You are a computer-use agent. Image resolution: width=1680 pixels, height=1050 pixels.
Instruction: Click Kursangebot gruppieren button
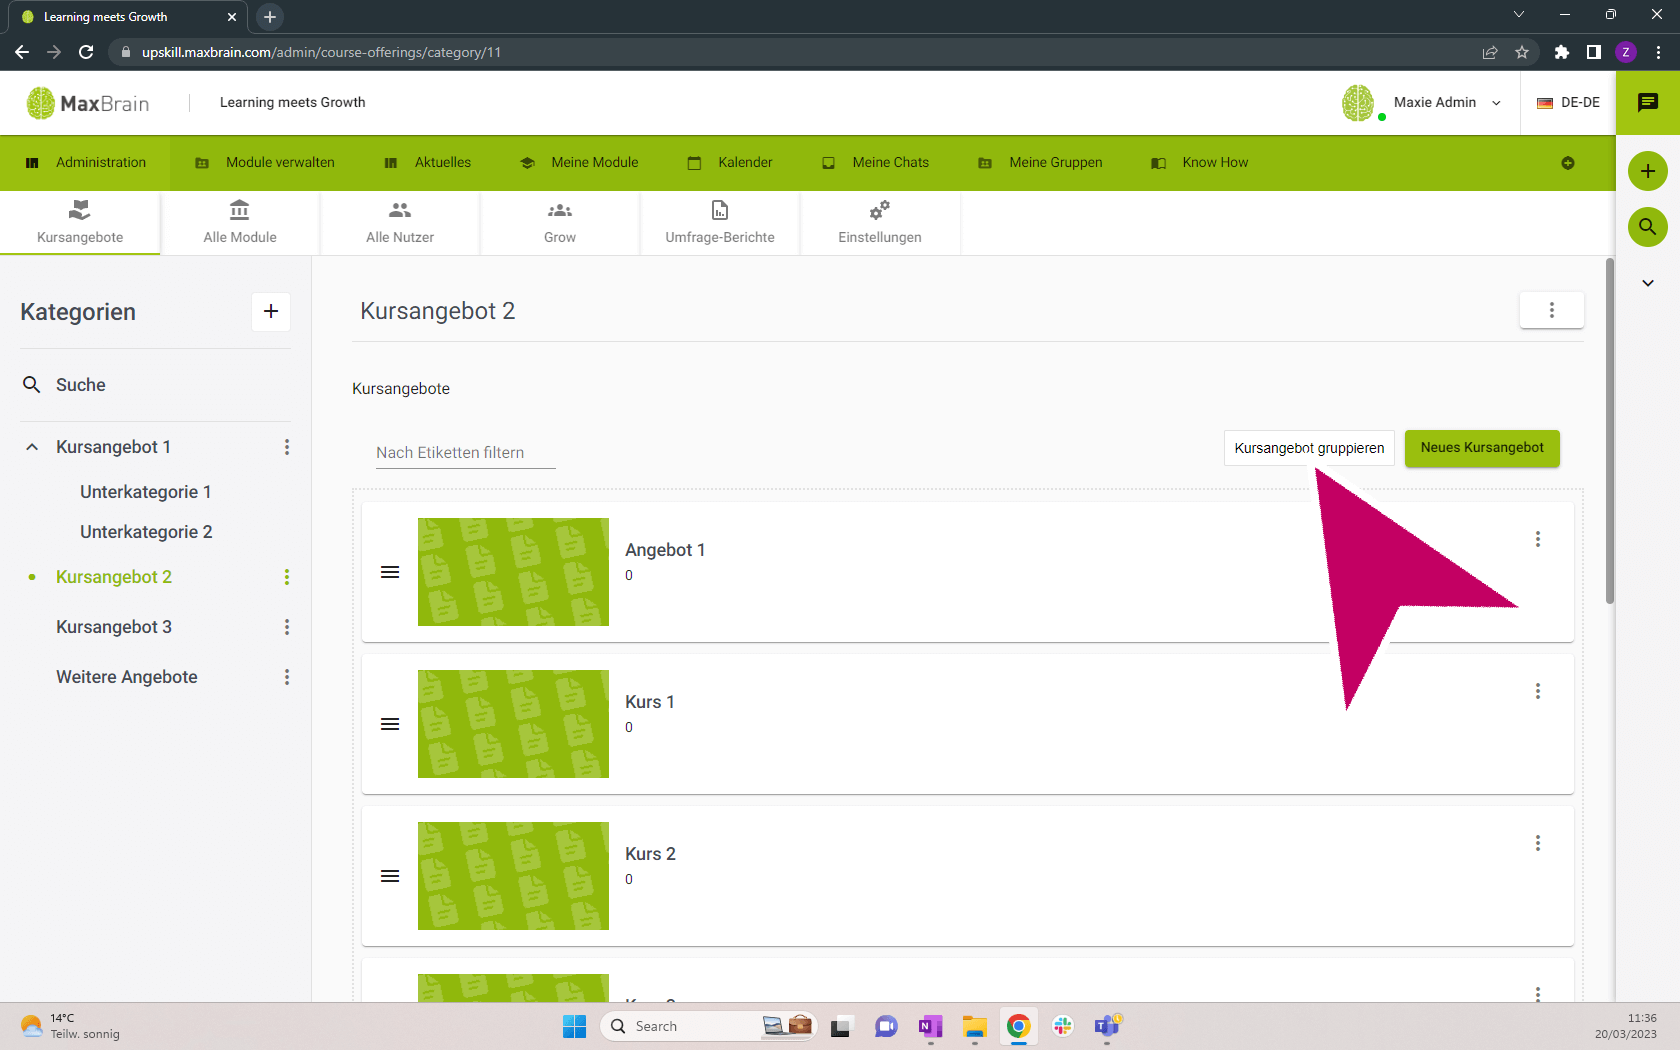[1309, 448]
